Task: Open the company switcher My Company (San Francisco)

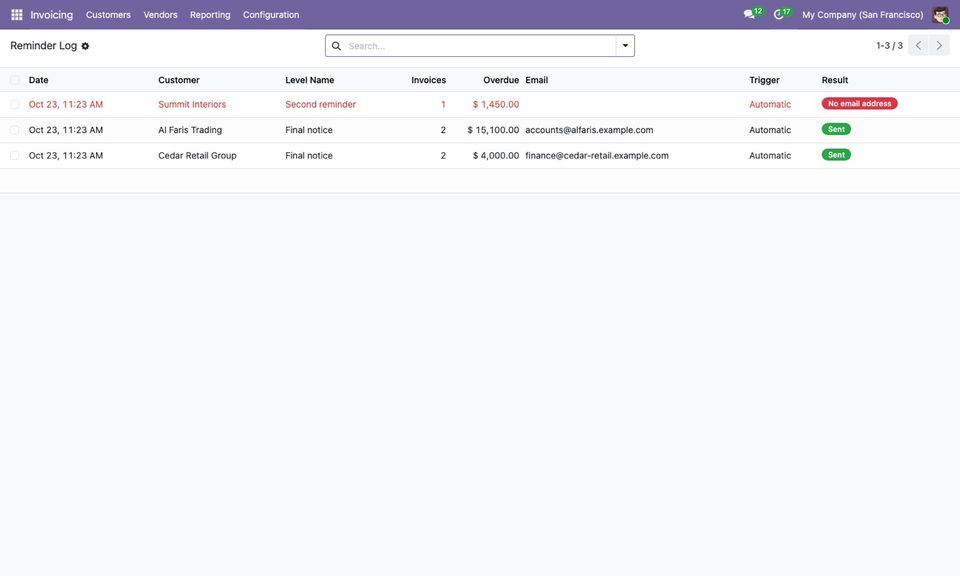Action: pos(862,15)
